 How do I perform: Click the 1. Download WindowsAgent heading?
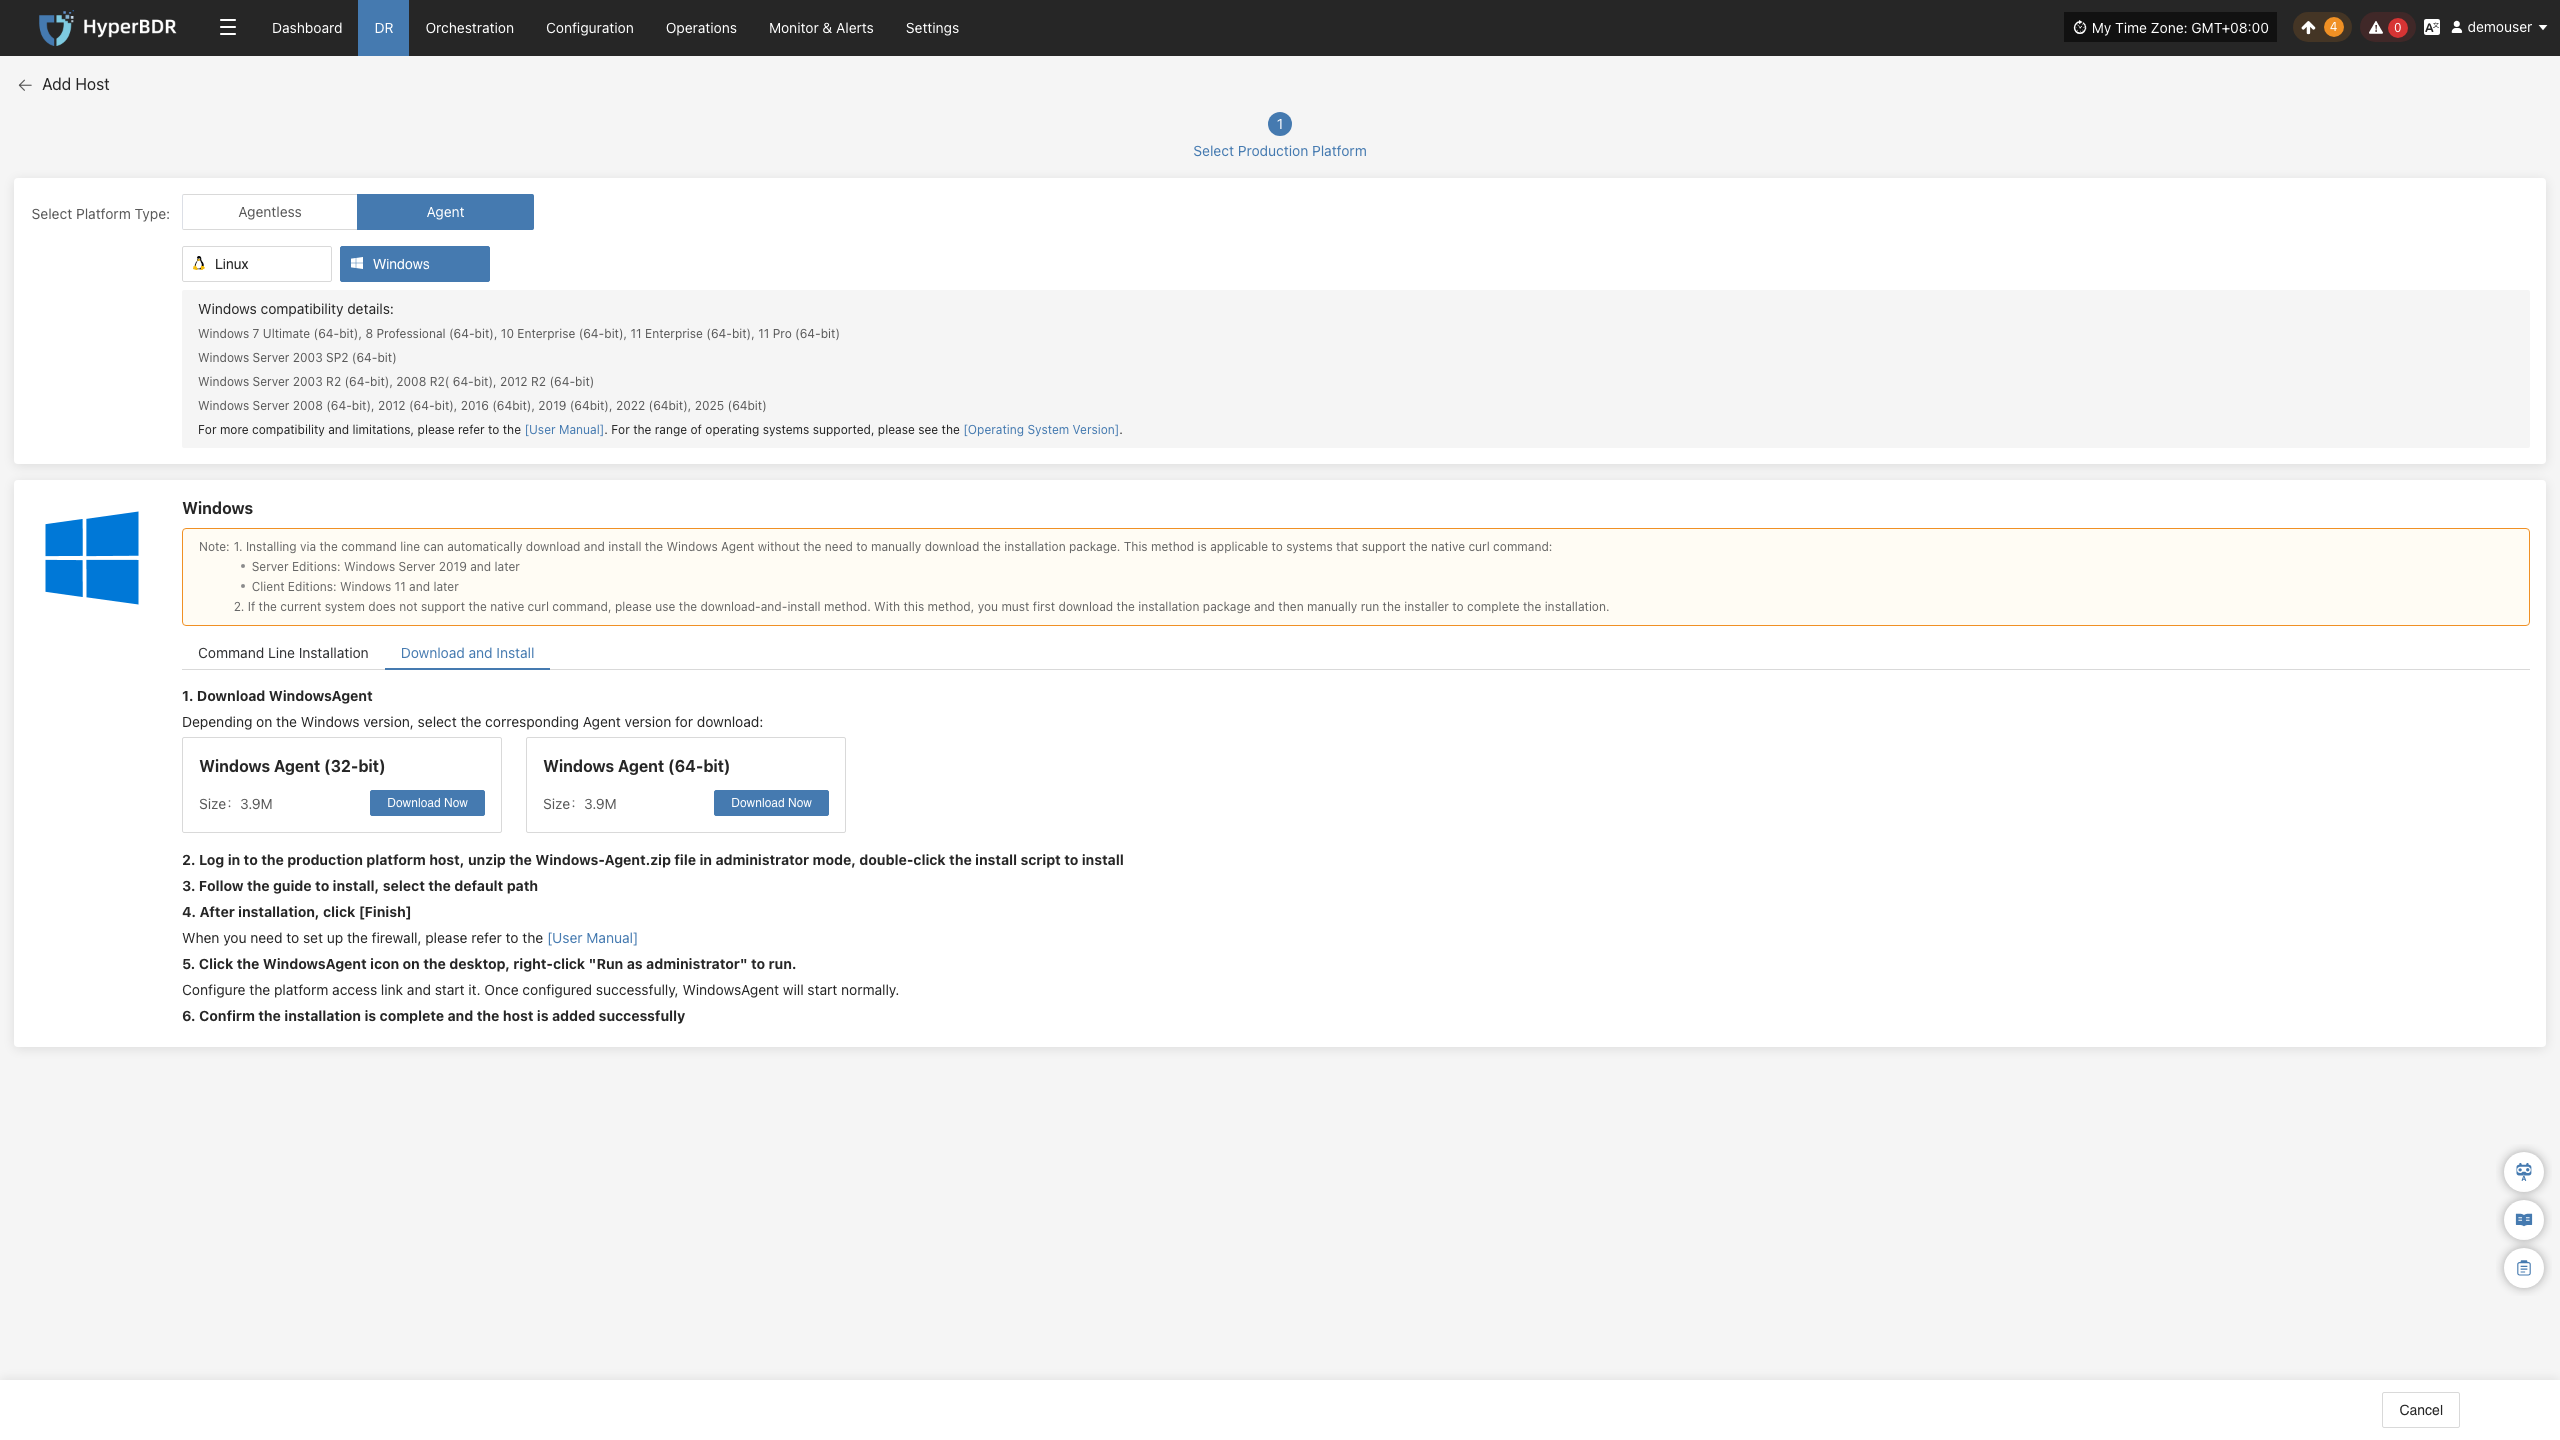tap(277, 696)
